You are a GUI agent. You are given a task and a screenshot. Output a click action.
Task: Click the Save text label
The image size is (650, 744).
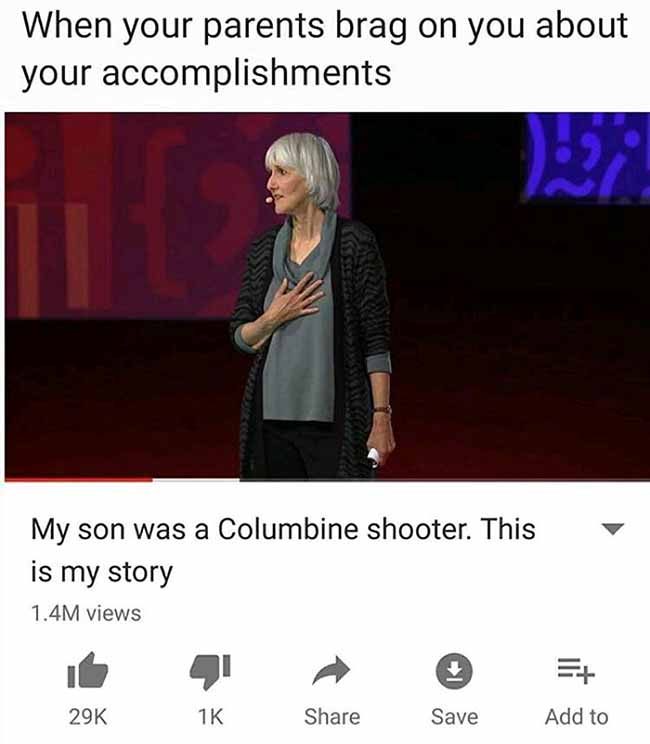(454, 716)
